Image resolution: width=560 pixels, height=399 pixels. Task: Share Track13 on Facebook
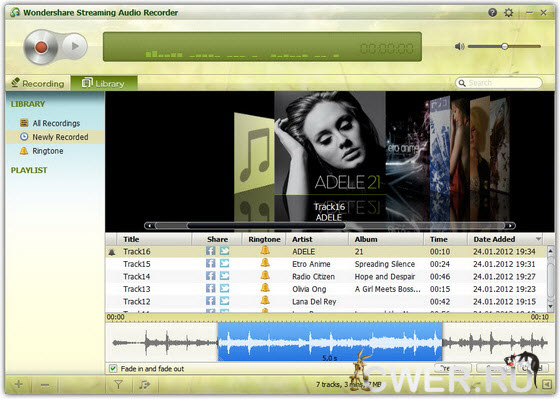[211, 289]
